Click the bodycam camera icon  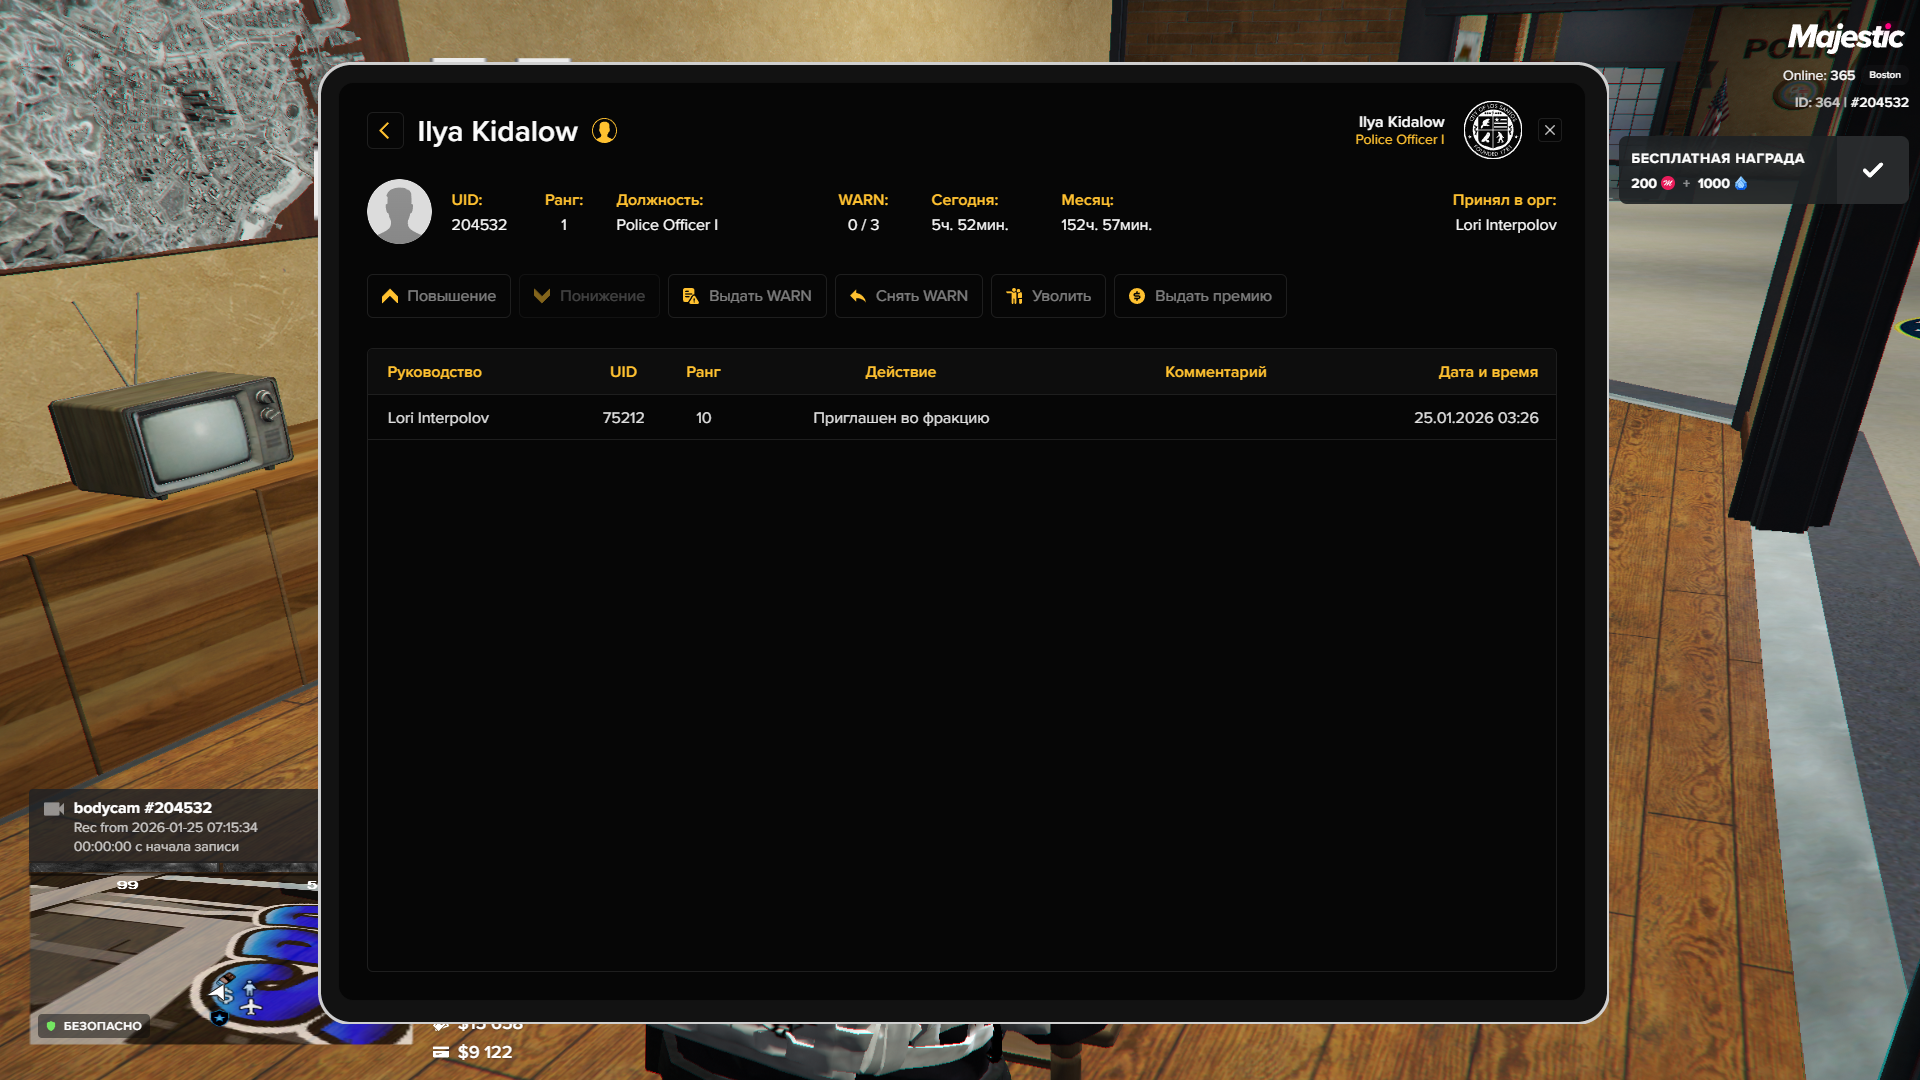(x=54, y=809)
